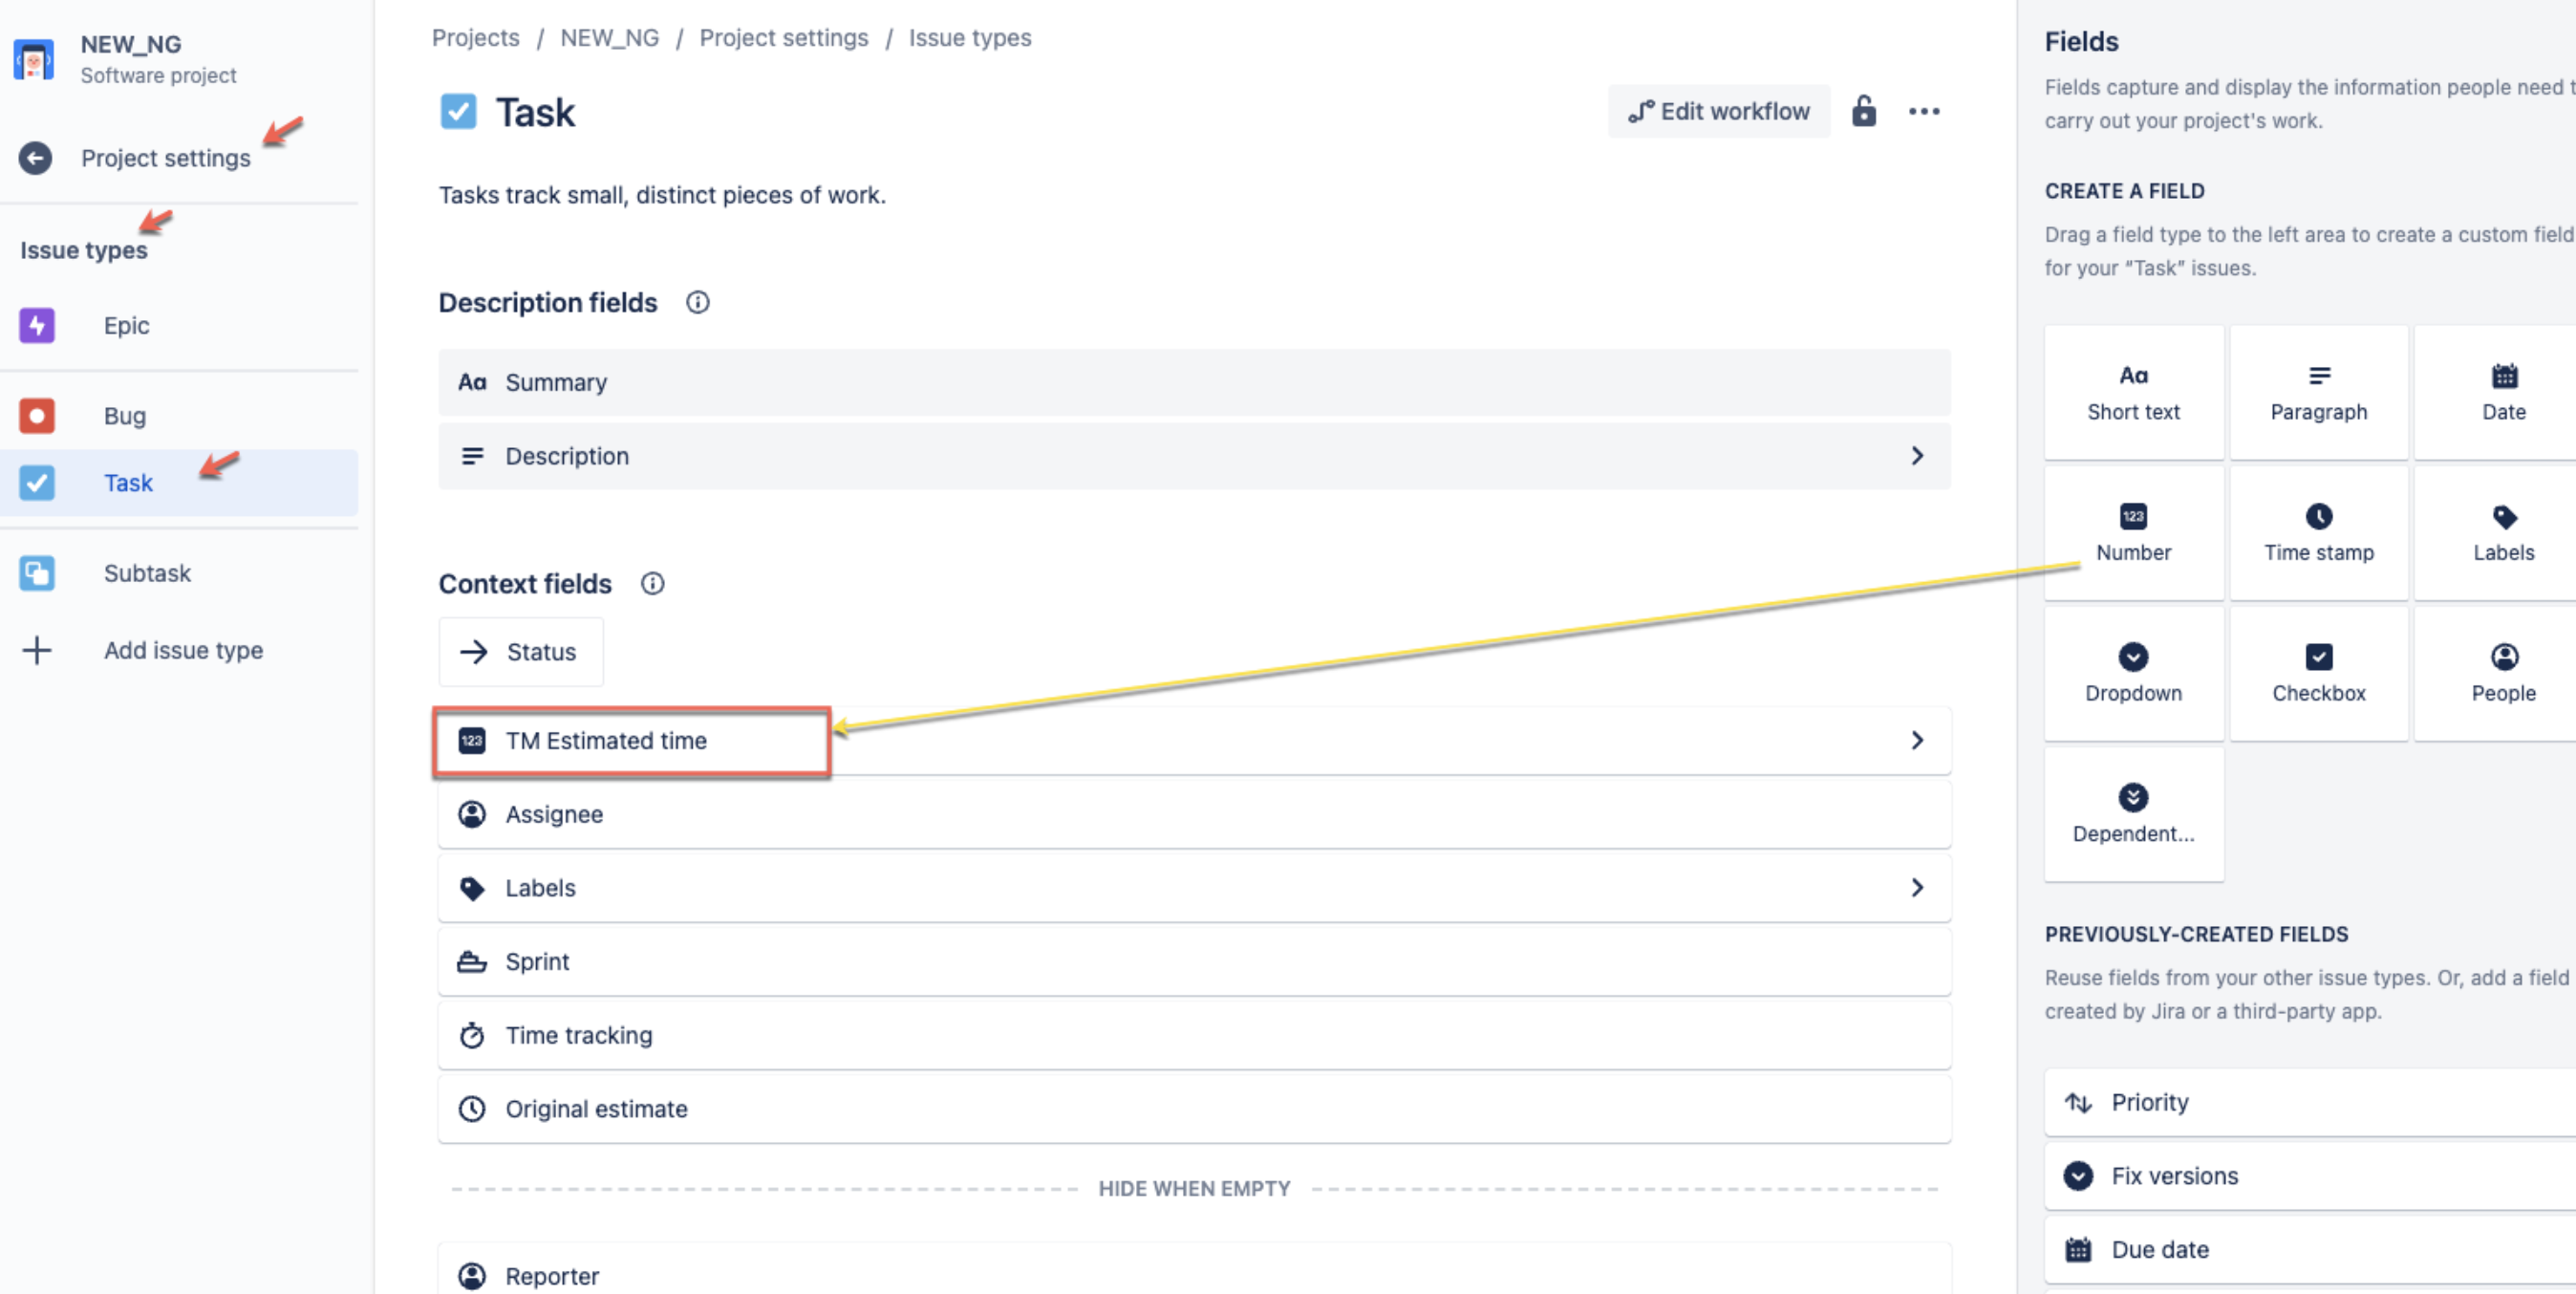The width and height of the screenshot is (2576, 1294).
Task: Select the Number field type tile
Action: click(2133, 532)
